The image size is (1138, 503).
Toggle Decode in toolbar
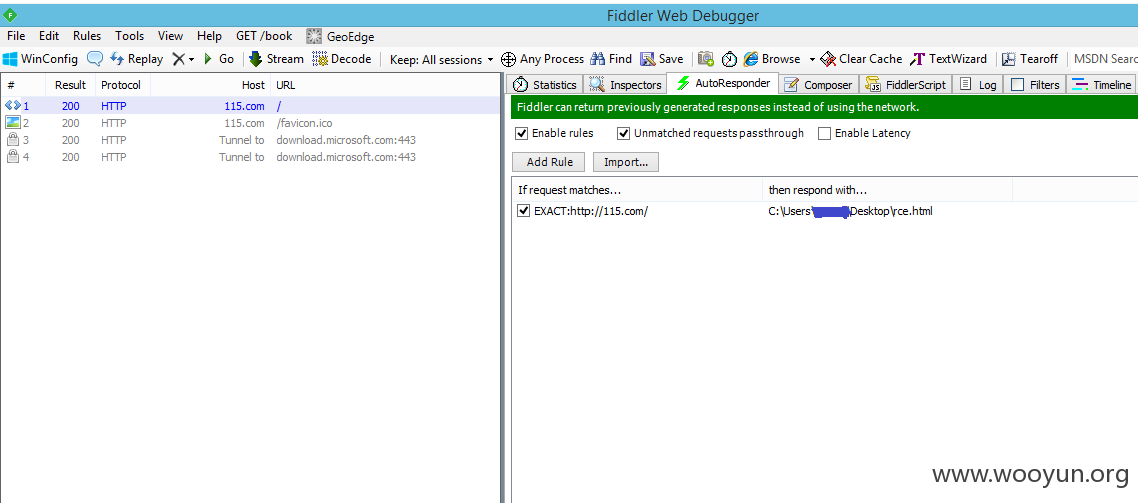click(x=342, y=60)
